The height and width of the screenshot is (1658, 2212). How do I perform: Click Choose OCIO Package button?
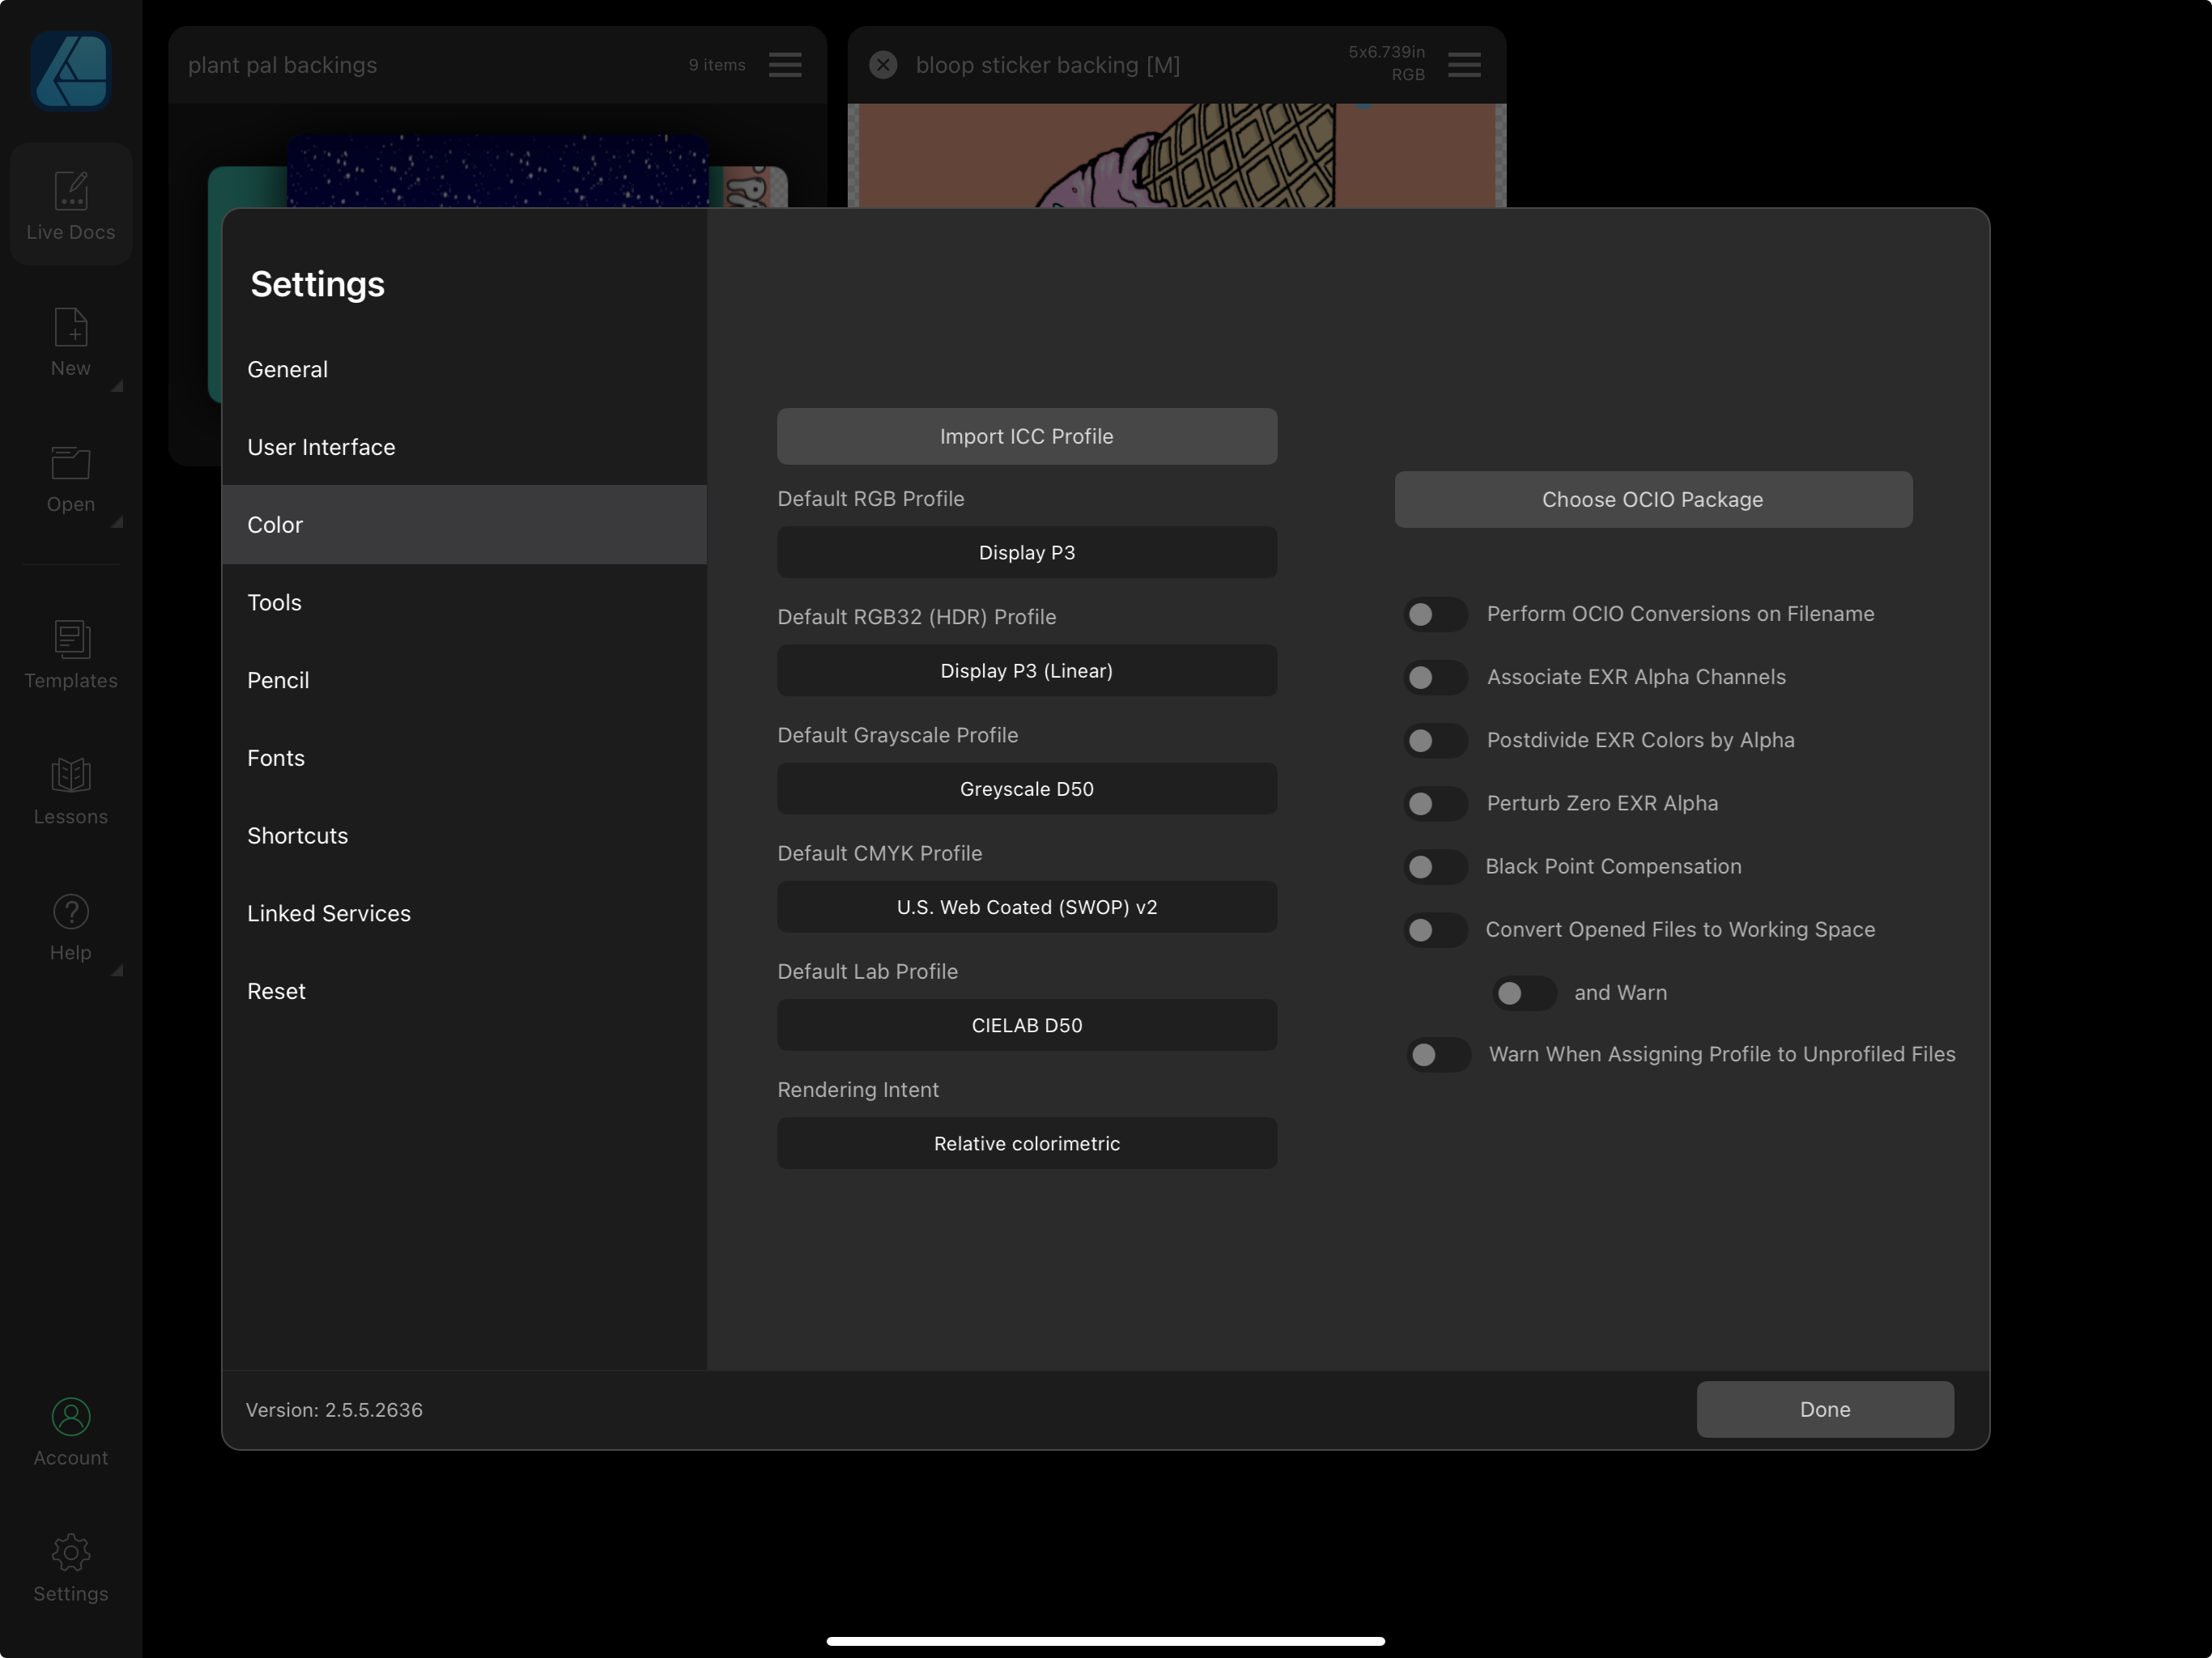1653,499
